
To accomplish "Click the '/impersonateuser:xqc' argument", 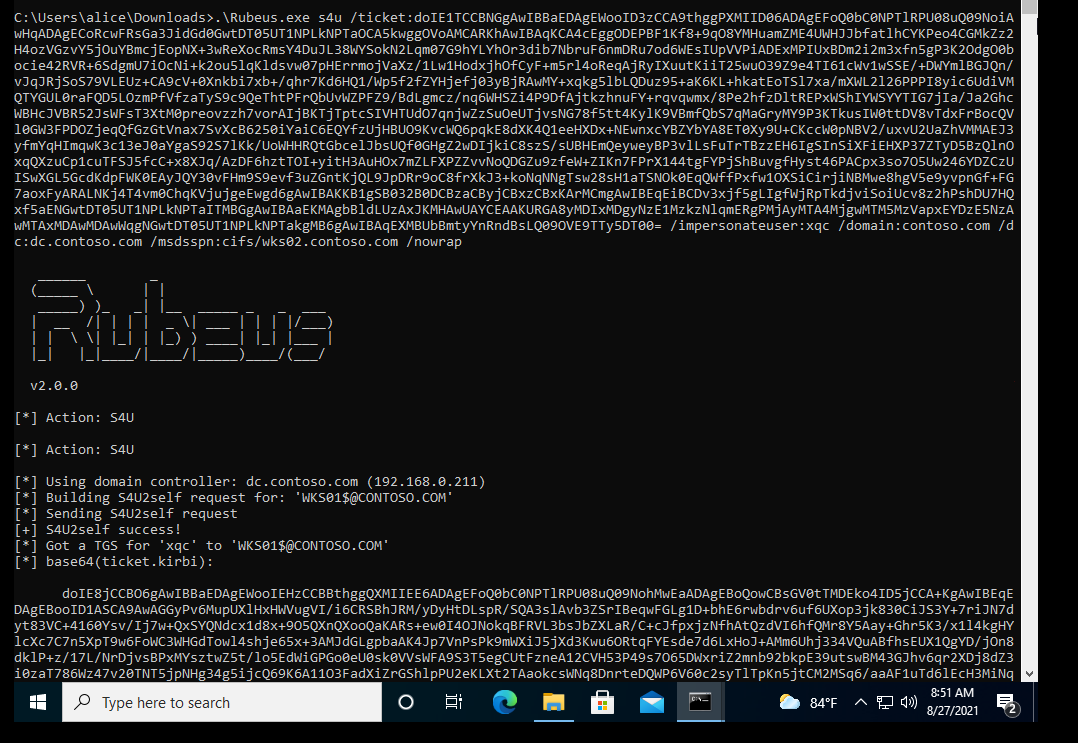I will (x=749, y=225).
